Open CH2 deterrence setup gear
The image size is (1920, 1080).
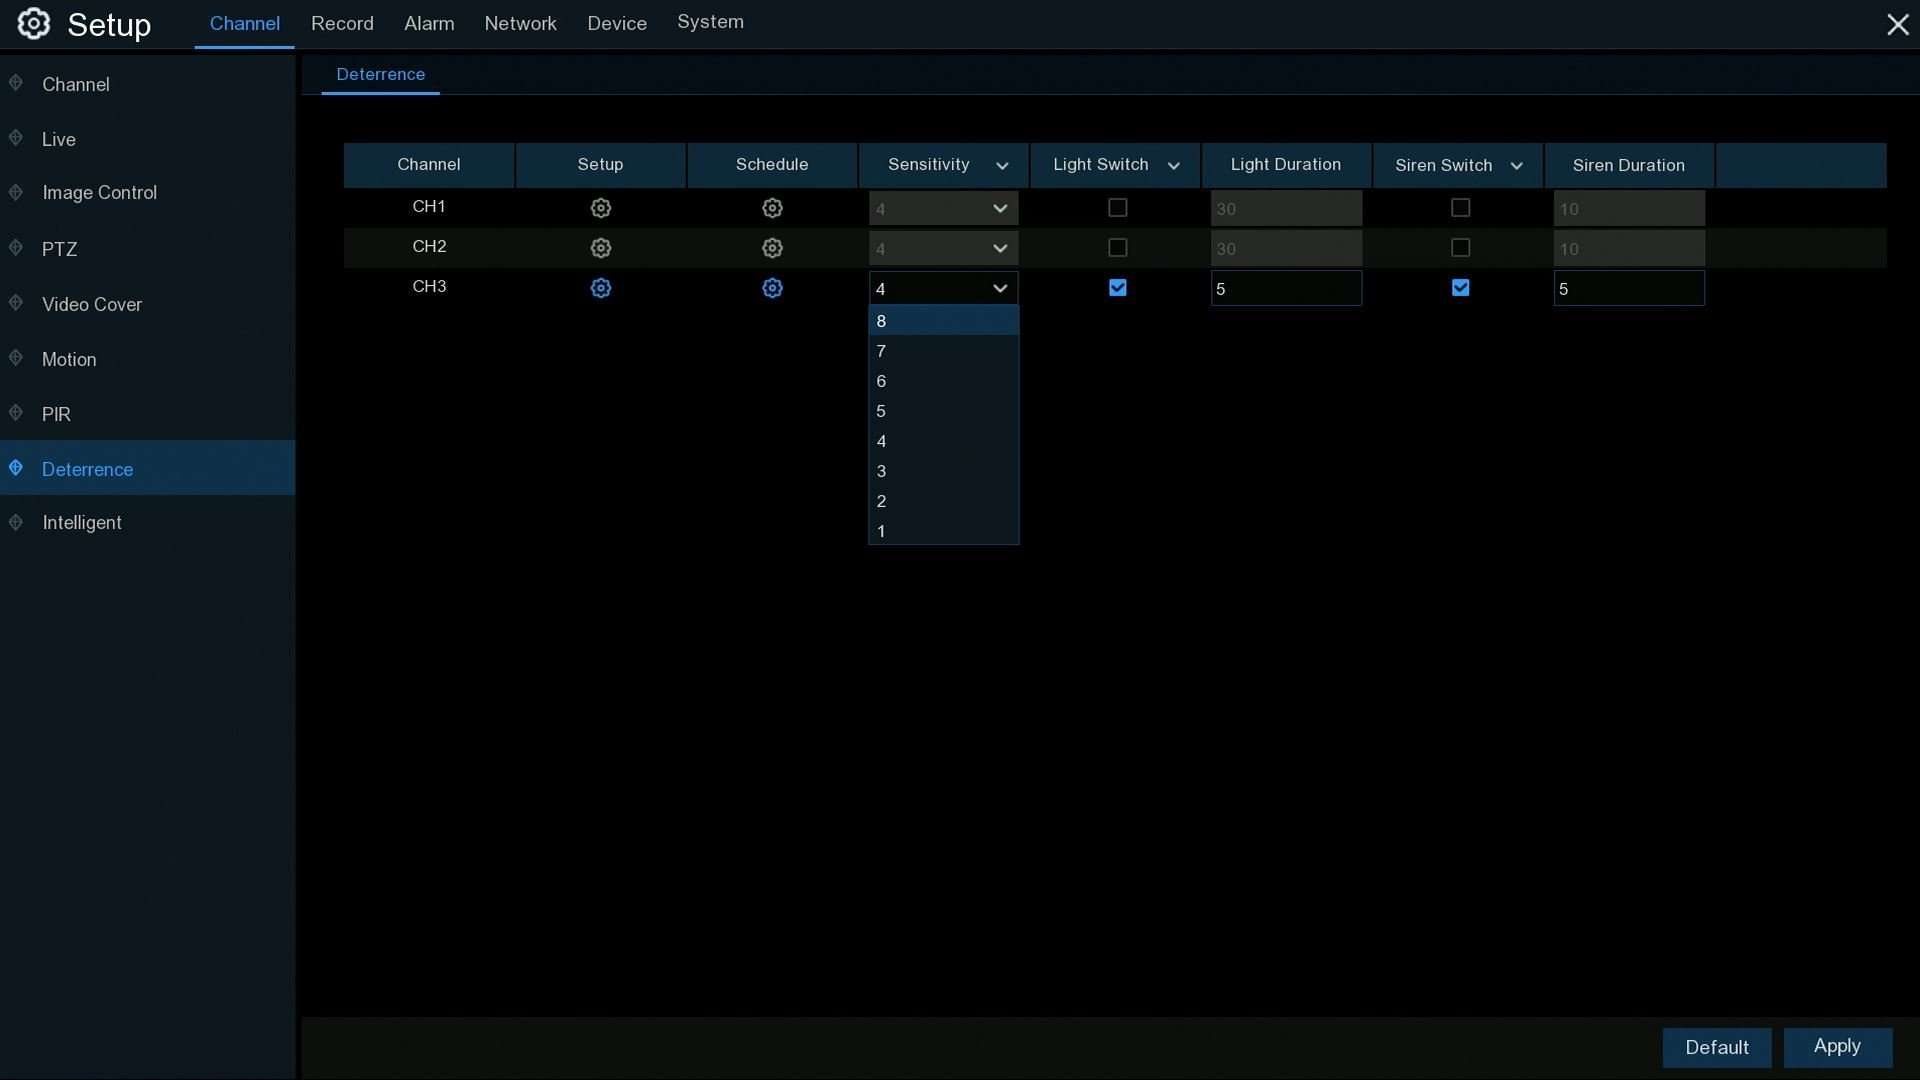point(600,248)
